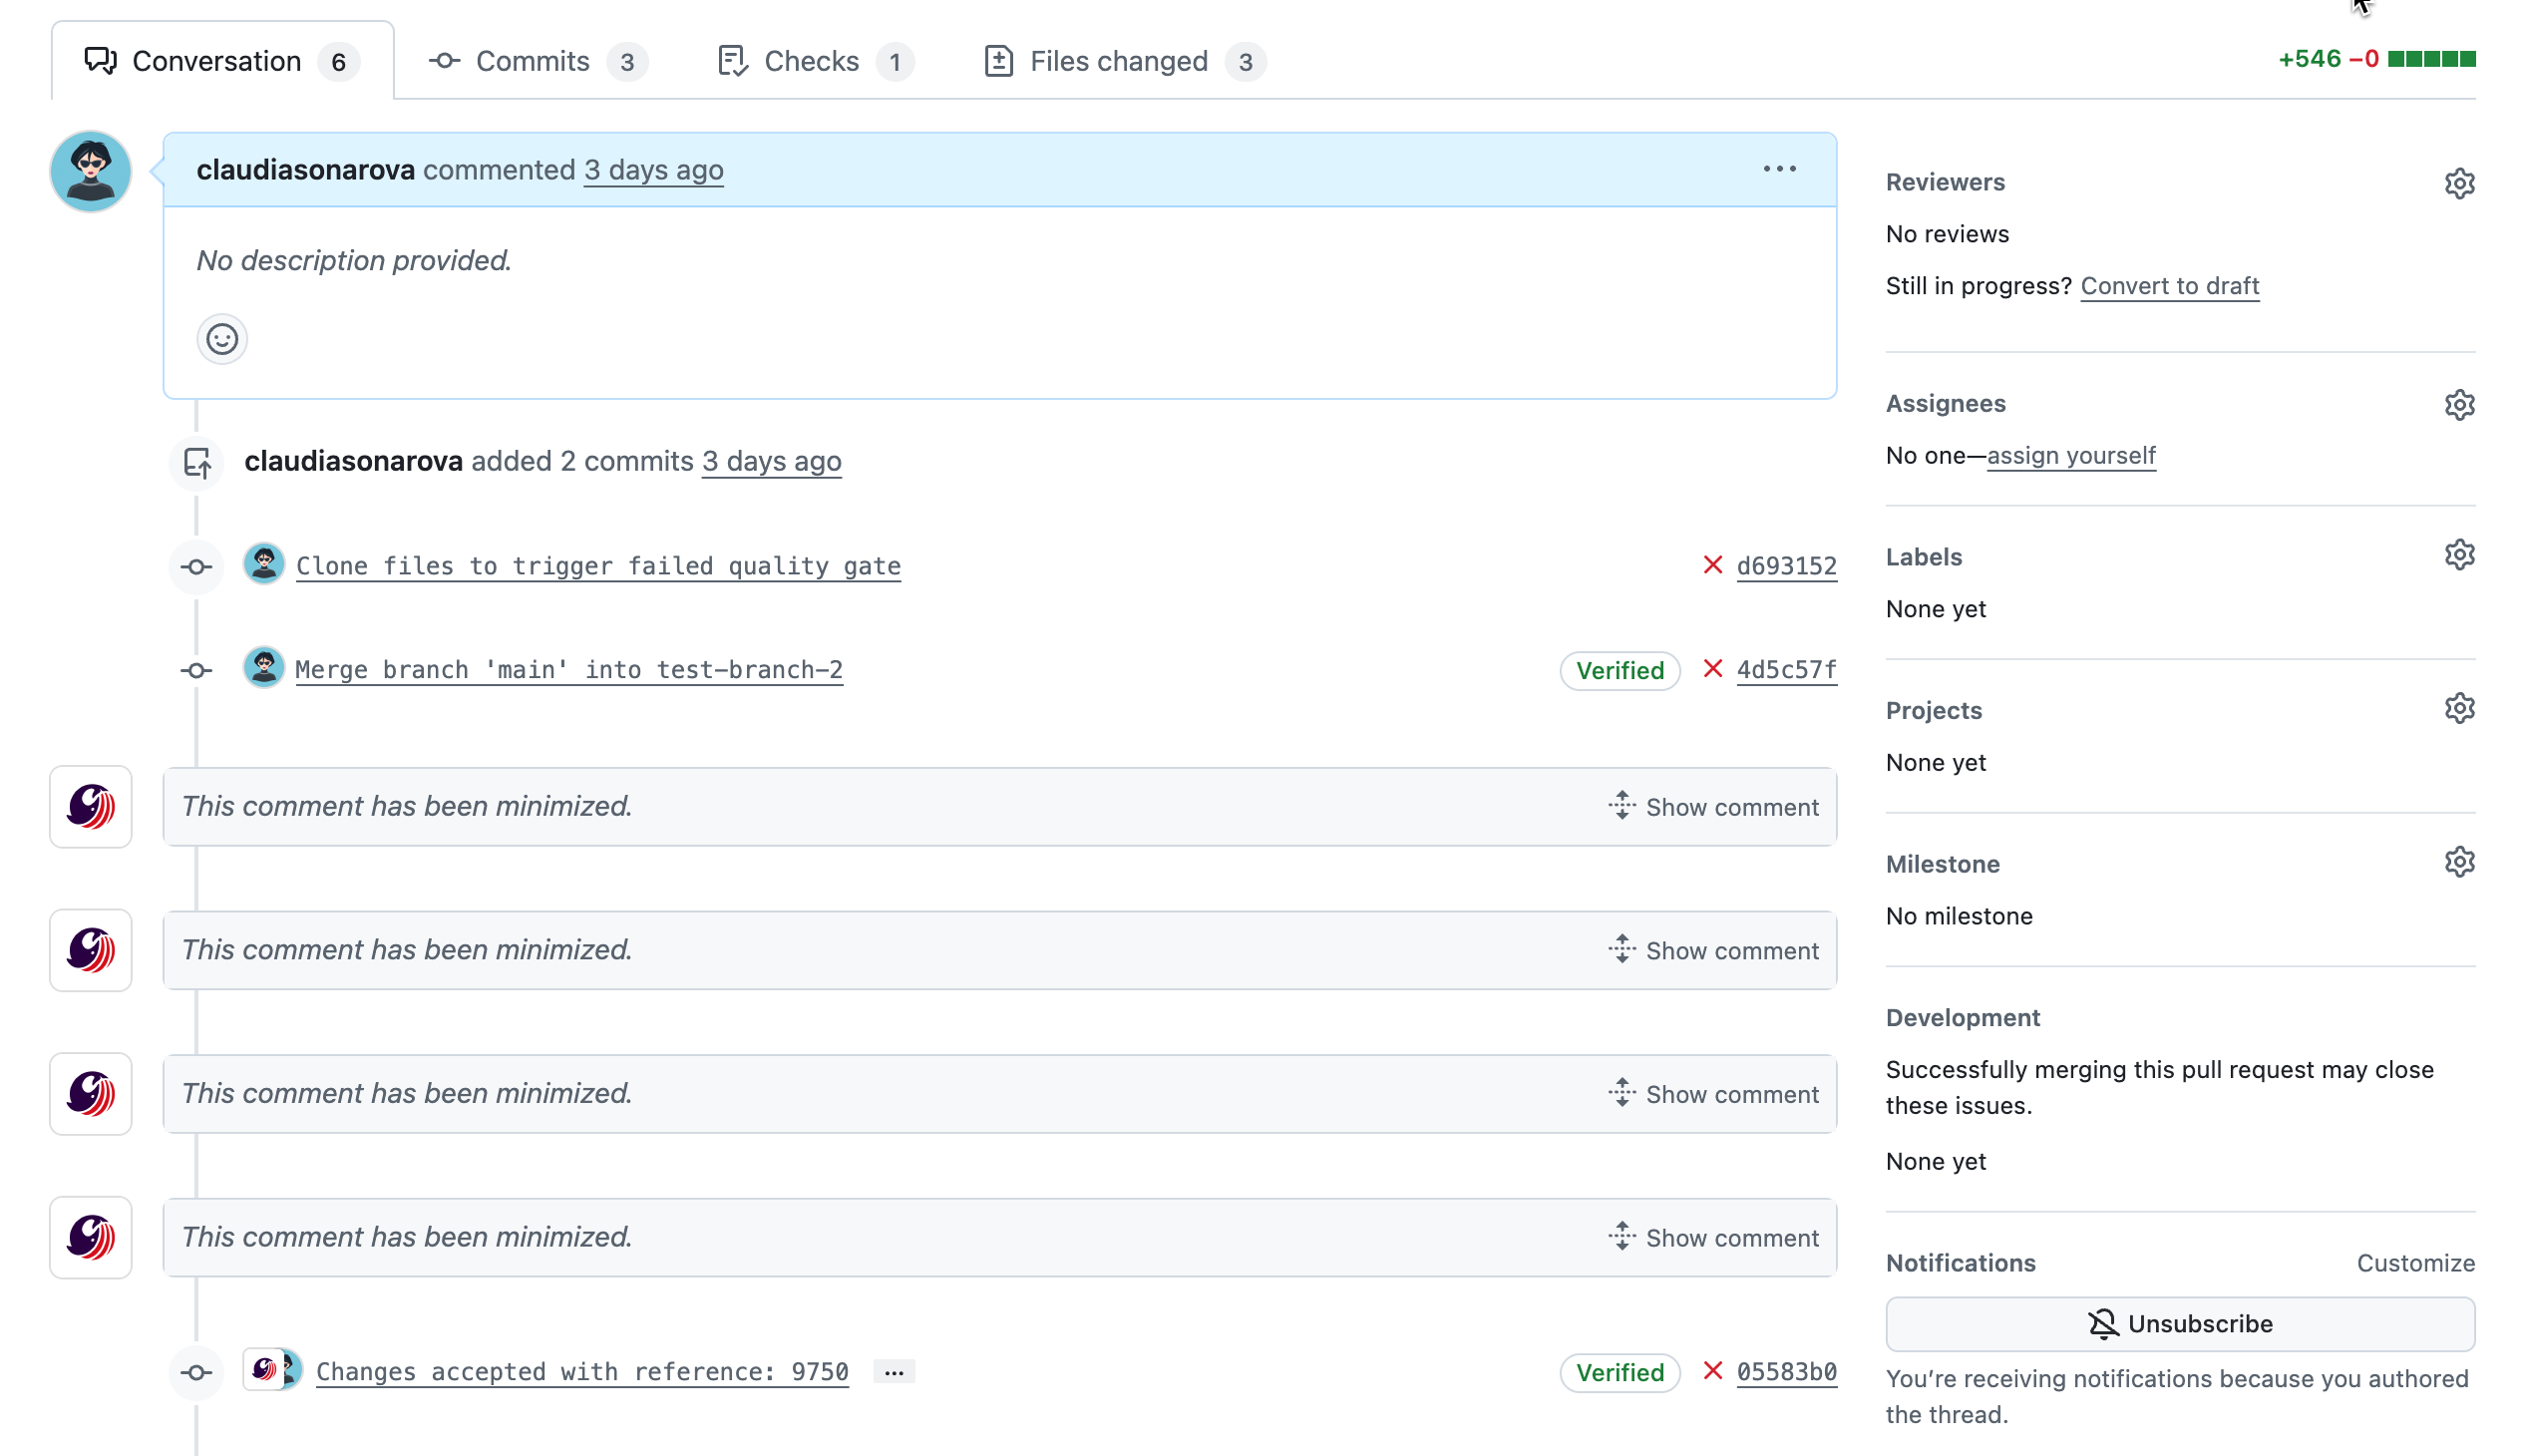The width and height of the screenshot is (2525, 1456).
Task: Open the comment options ellipsis menu
Action: click(1780, 168)
